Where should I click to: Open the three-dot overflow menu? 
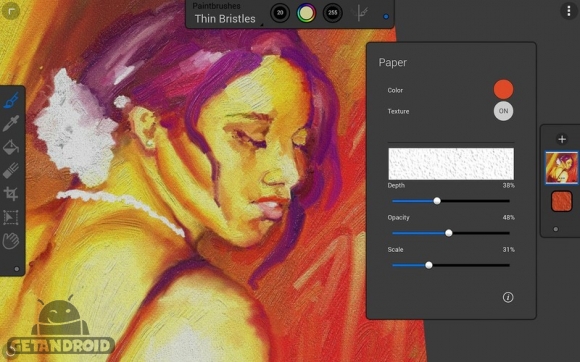tap(569, 11)
